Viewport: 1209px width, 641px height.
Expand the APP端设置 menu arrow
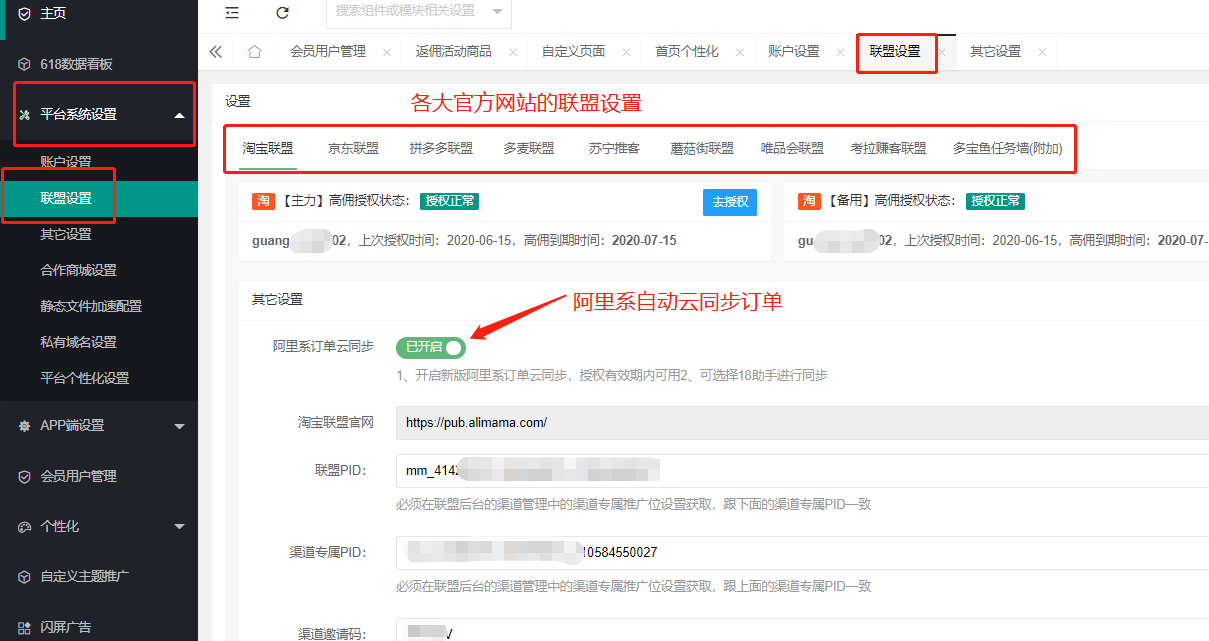click(x=180, y=426)
